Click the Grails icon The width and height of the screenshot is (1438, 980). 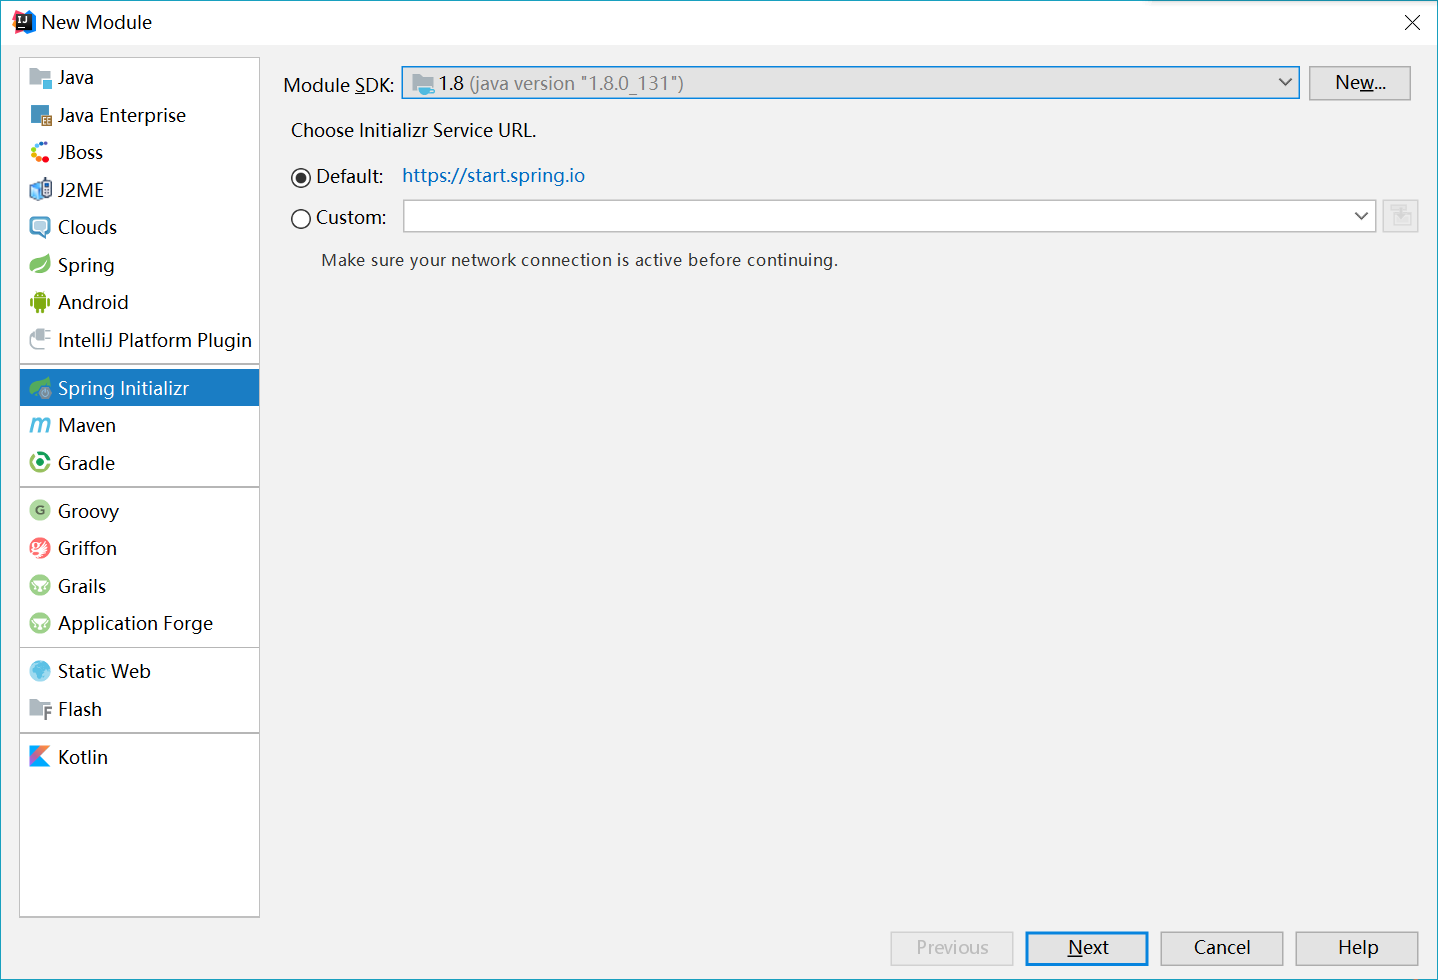(40, 586)
